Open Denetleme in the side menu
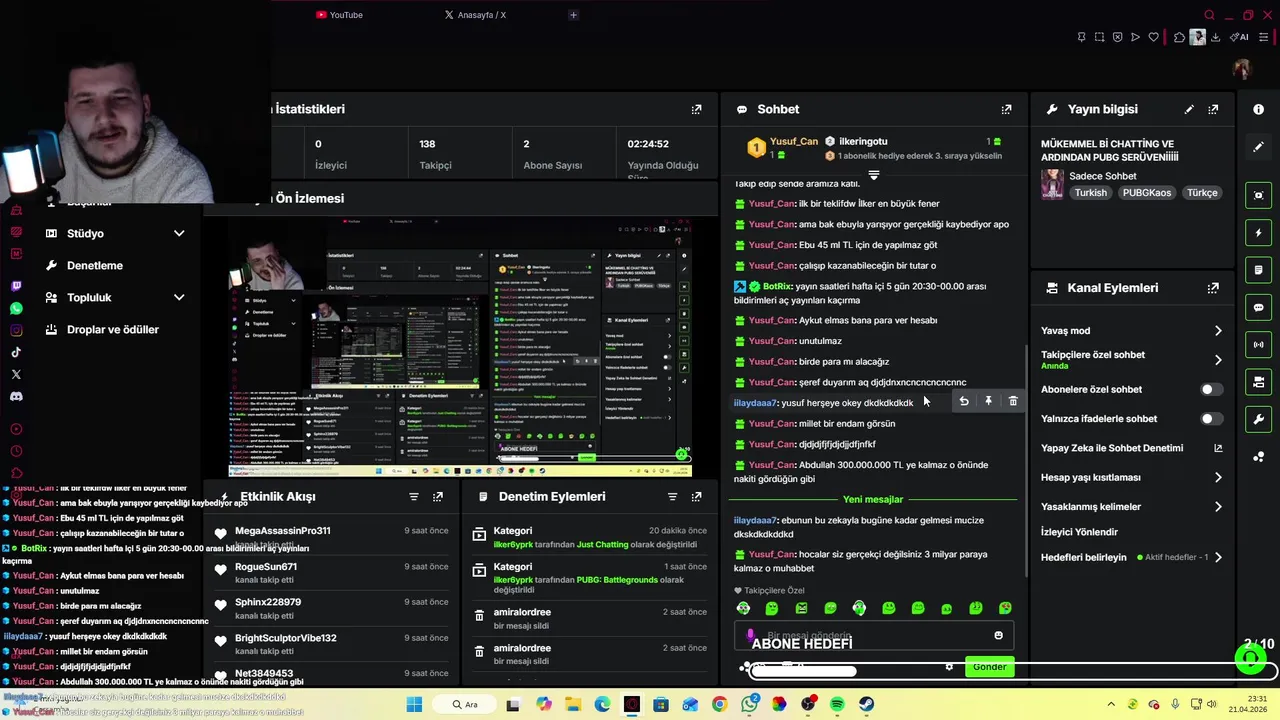 [95, 265]
